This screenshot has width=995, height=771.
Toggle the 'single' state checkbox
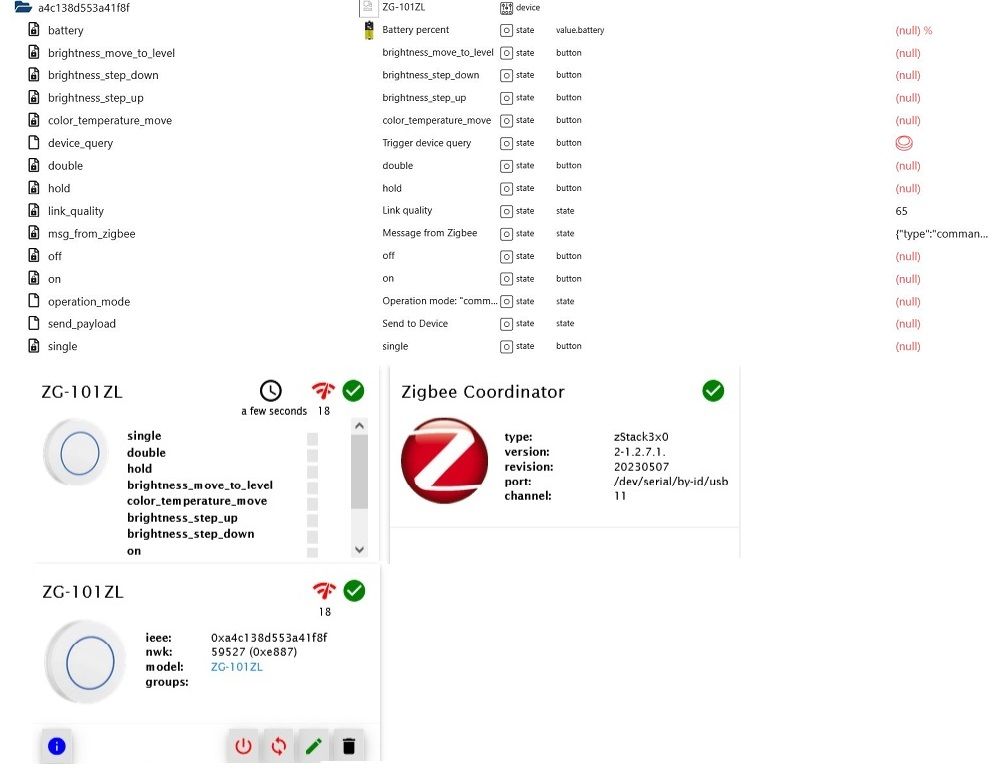point(312,437)
